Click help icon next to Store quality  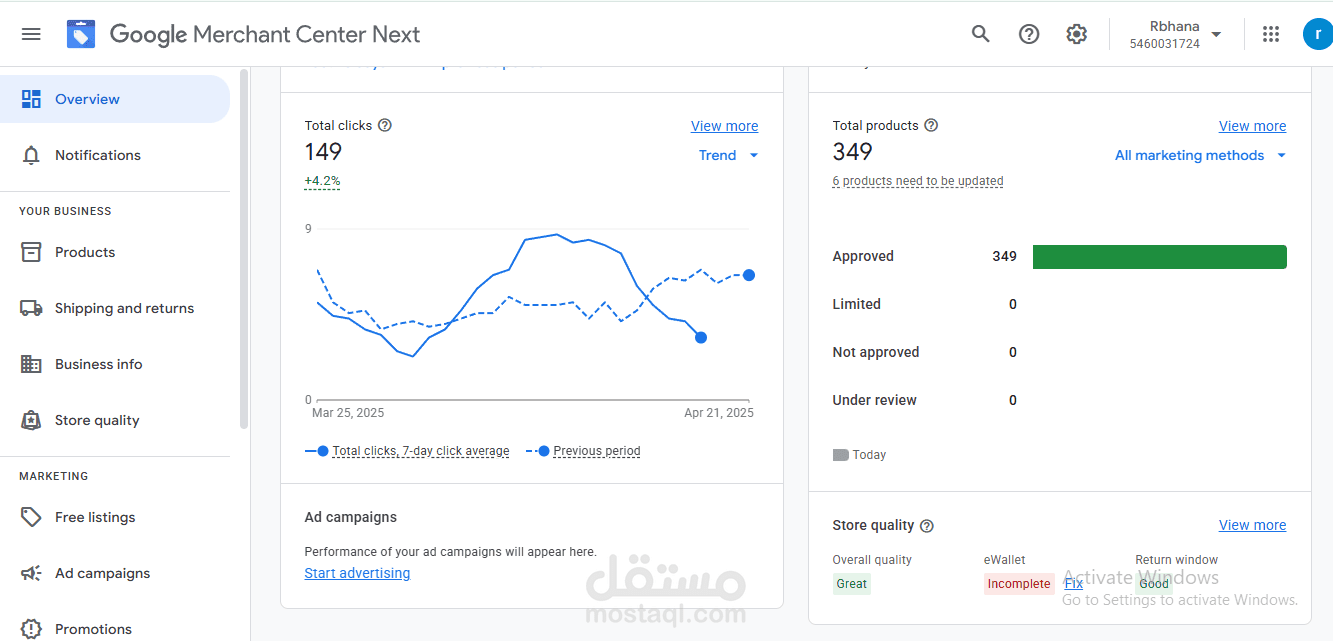click(927, 525)
